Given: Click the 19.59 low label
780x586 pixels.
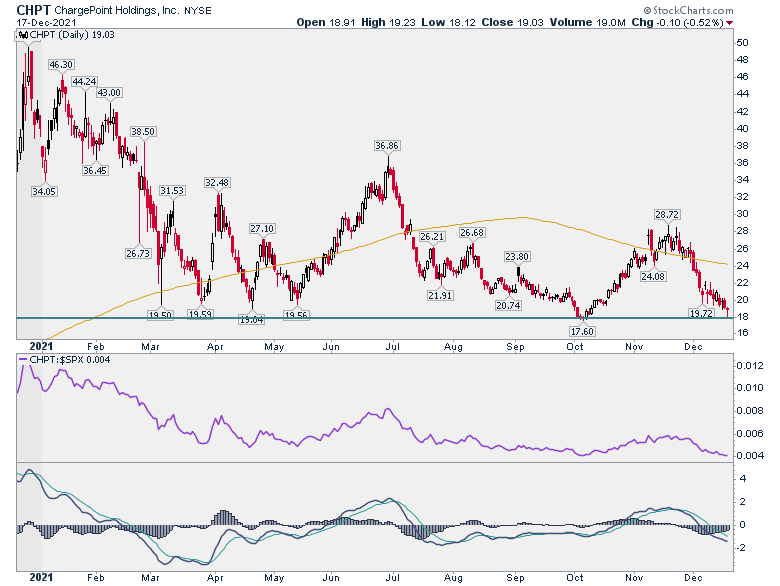Looking at the screenshot, I should click(200, 314).
